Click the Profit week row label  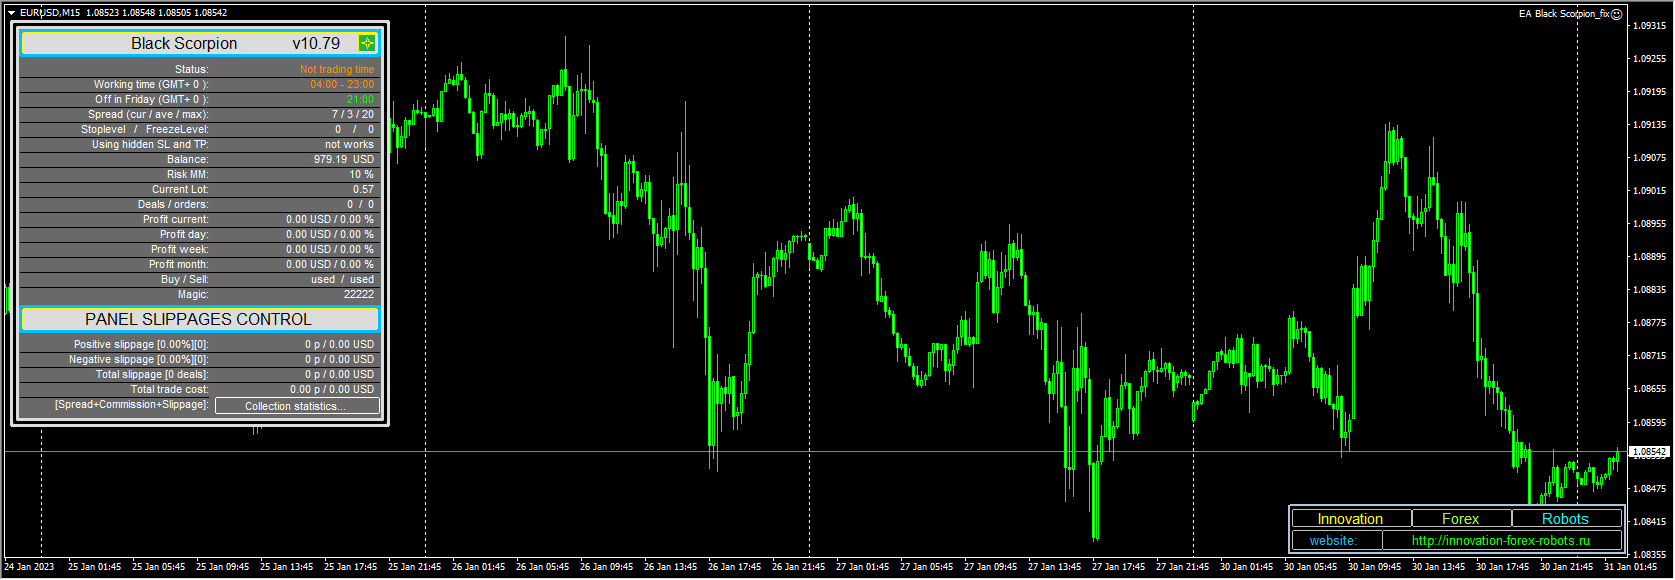[180, 250]
